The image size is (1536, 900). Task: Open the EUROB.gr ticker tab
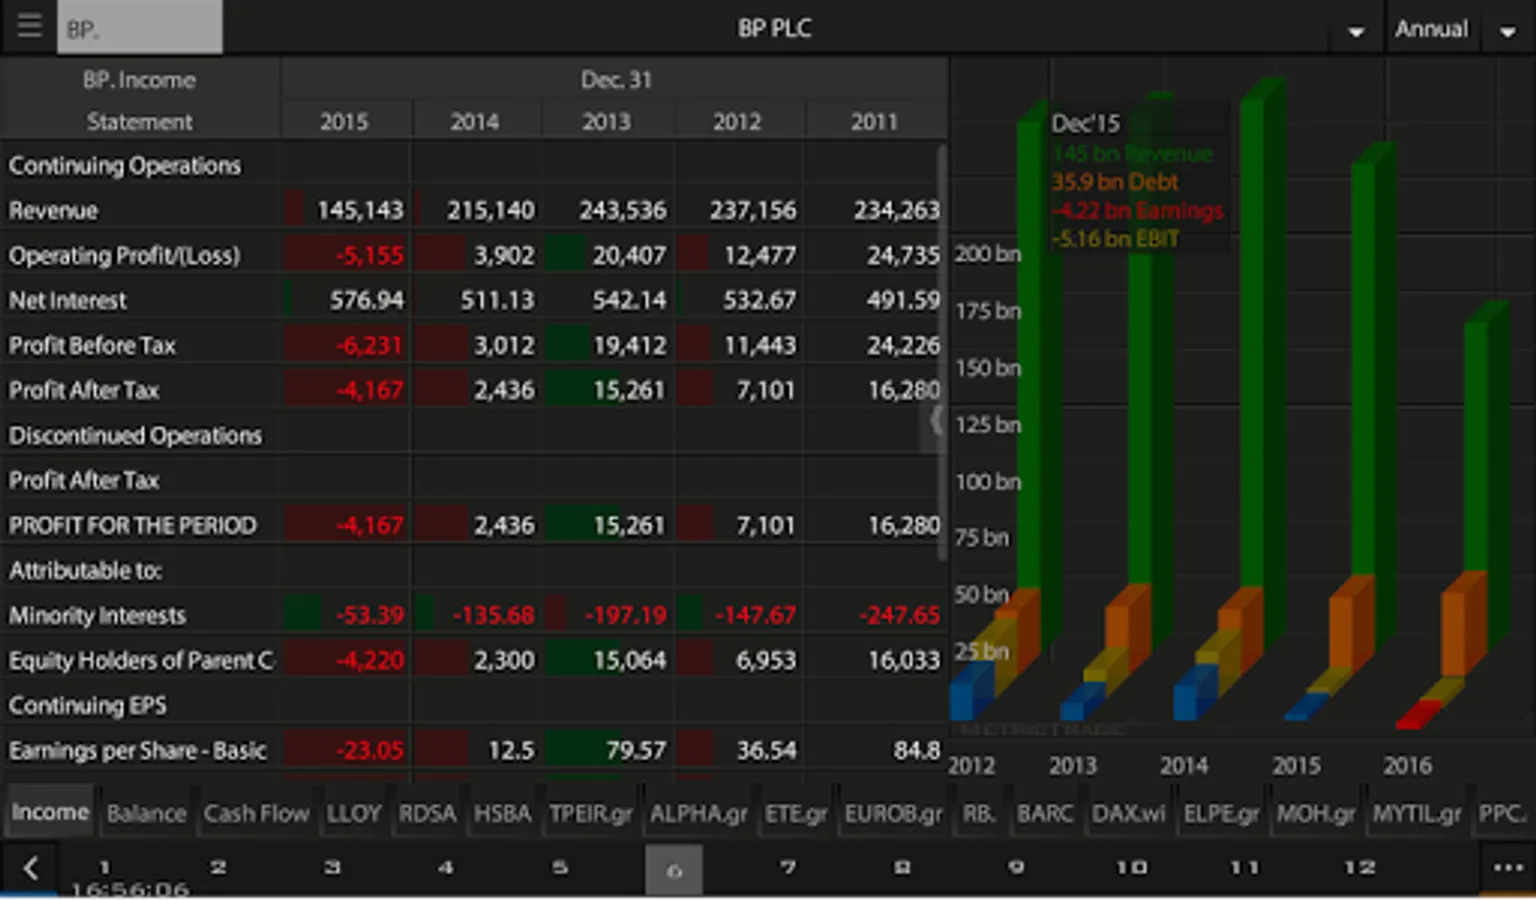(893, 813)
